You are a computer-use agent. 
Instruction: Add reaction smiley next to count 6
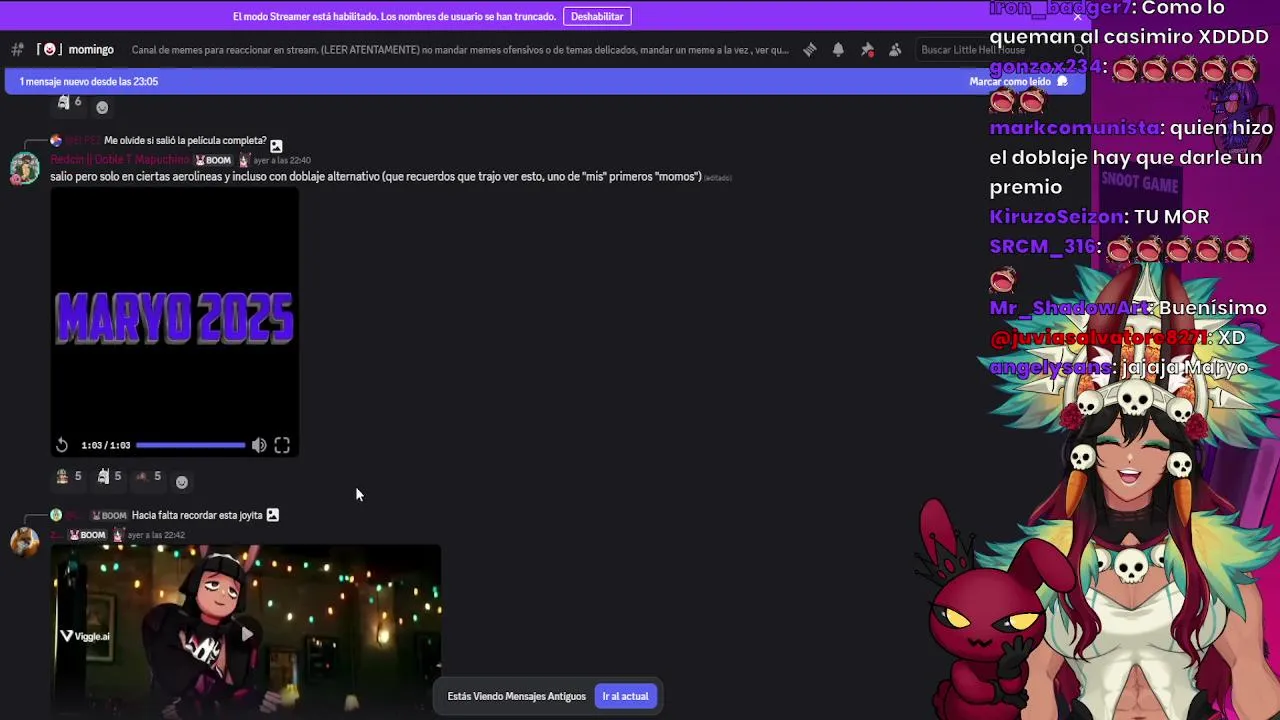102,107
